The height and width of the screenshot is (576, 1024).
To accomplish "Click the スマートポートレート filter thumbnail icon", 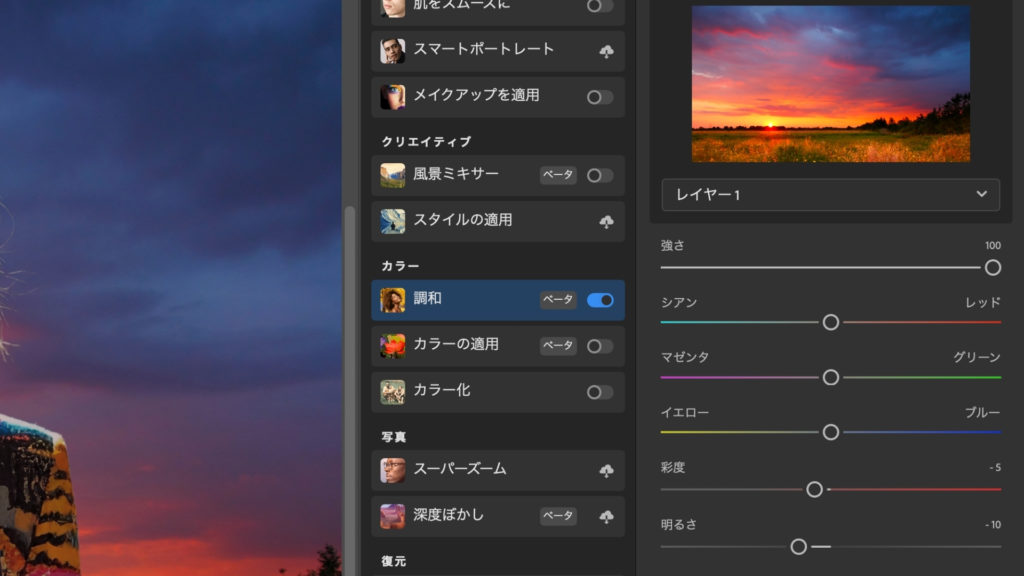I will (x=393, y=51).
